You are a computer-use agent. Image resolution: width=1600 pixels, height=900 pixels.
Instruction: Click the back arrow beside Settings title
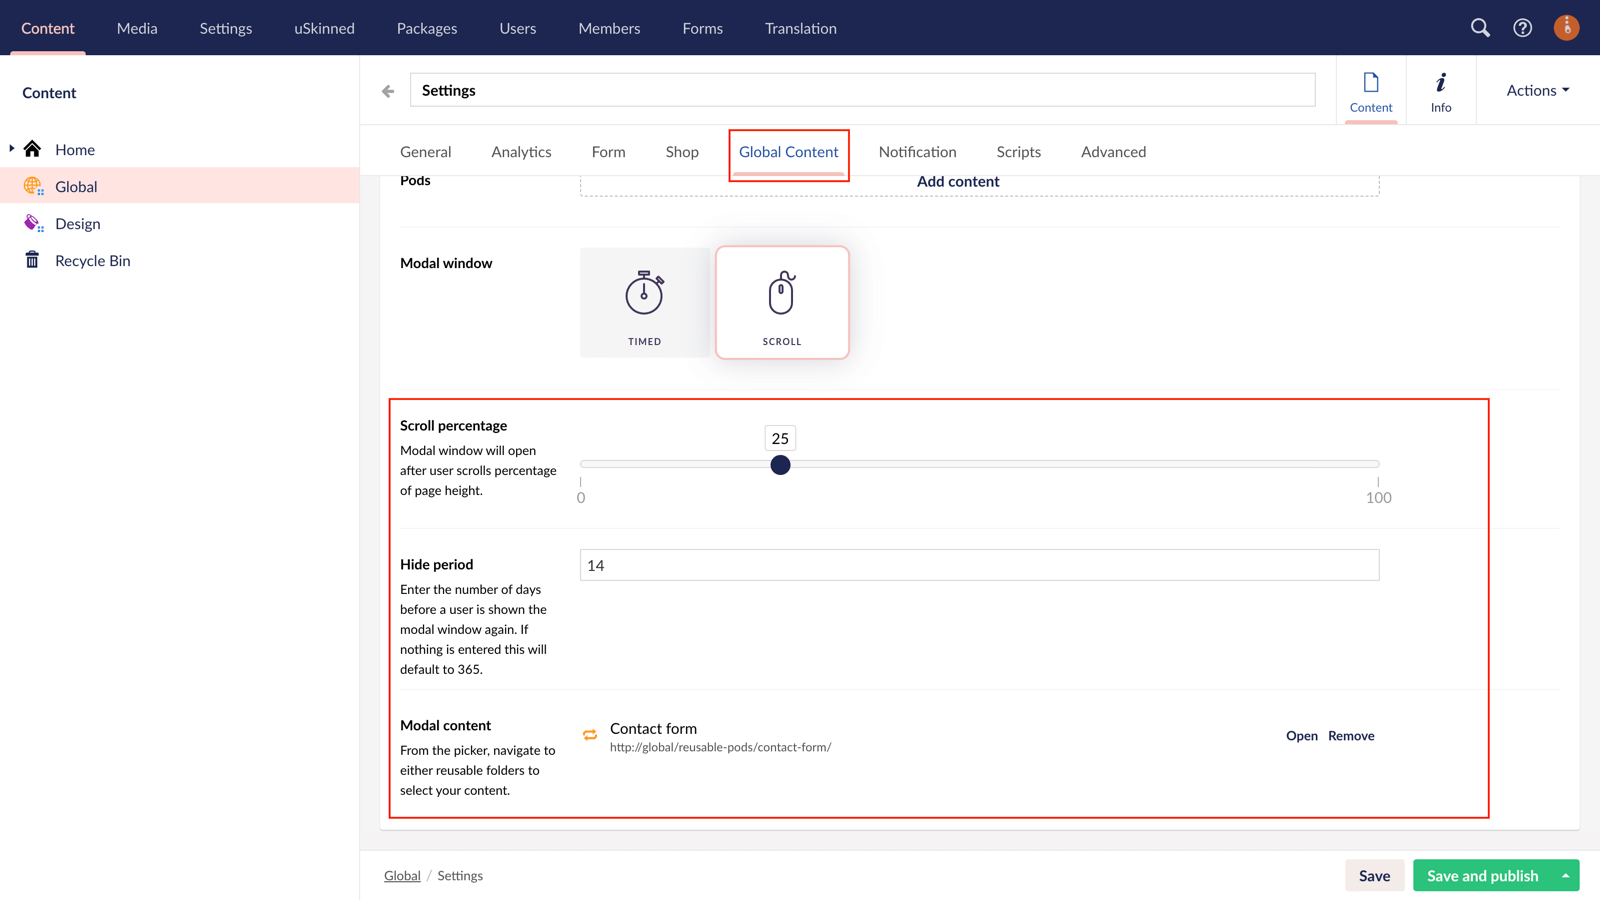387,90
